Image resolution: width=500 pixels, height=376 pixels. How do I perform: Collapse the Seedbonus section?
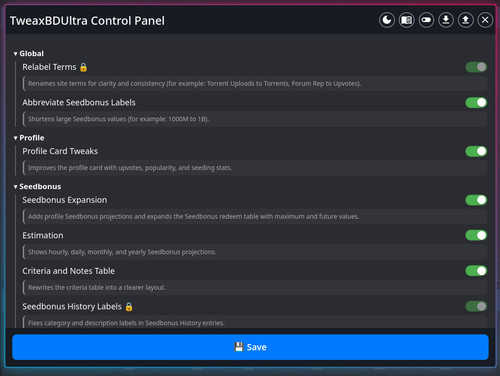(37, 187)
